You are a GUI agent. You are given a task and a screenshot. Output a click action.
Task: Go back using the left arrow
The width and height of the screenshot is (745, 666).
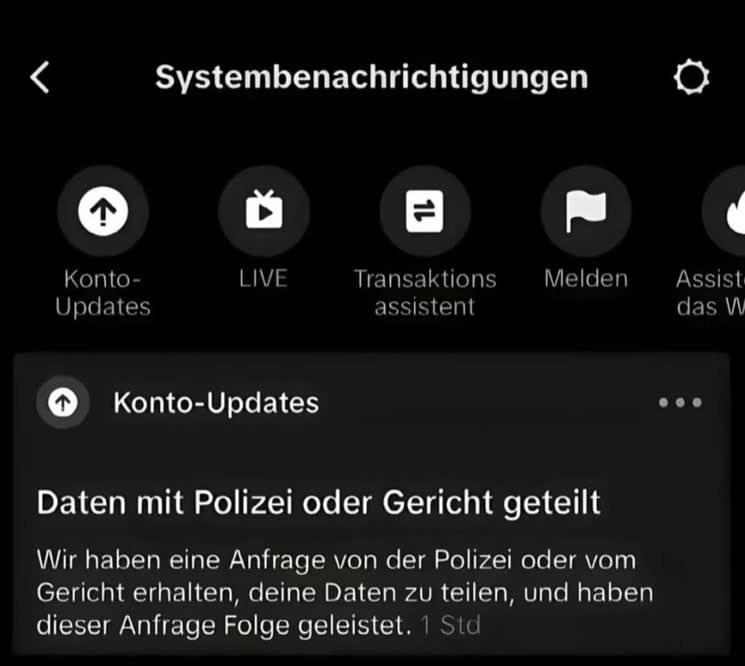(x=40, y=77)
